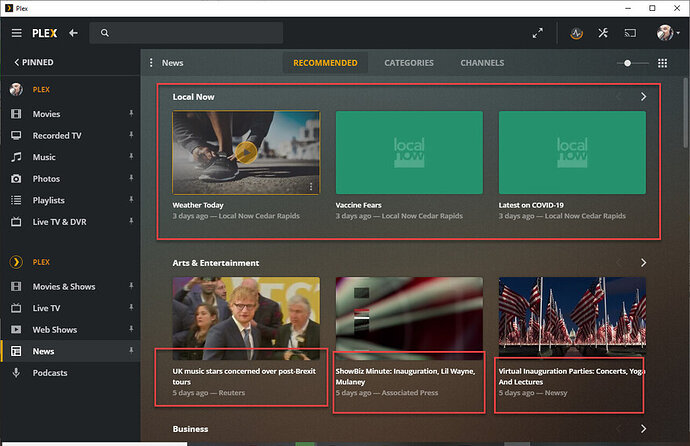Viewport: 690px width, 446px height.
Task: Go back with the arrow button
Action: click(73, 33)
